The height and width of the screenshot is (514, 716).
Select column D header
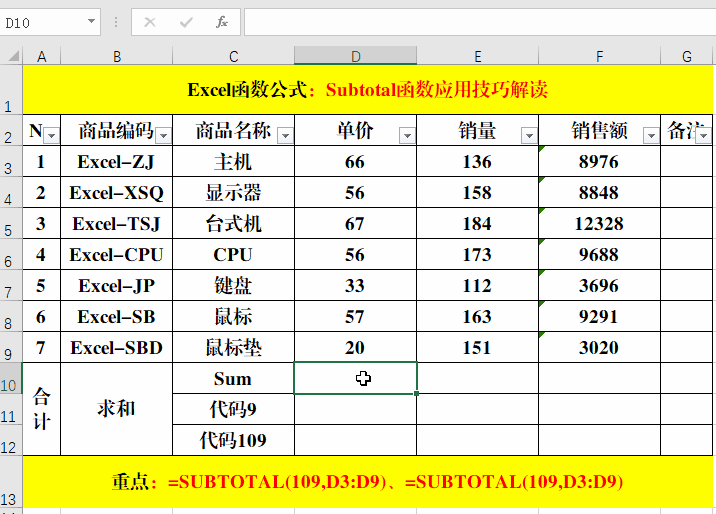355,56
